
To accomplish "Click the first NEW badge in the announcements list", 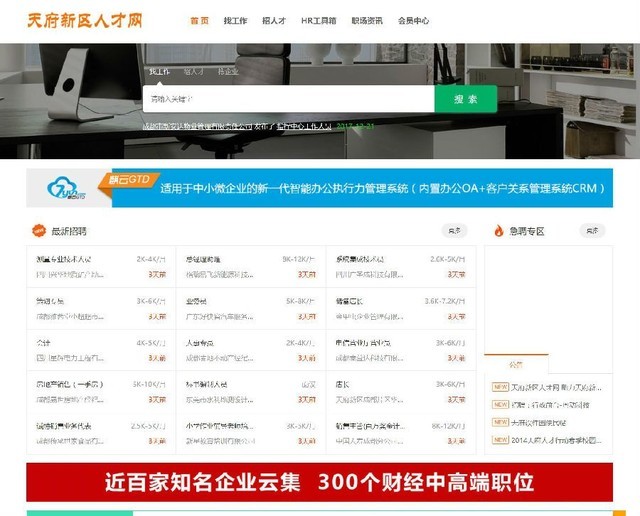I will 499,386.
